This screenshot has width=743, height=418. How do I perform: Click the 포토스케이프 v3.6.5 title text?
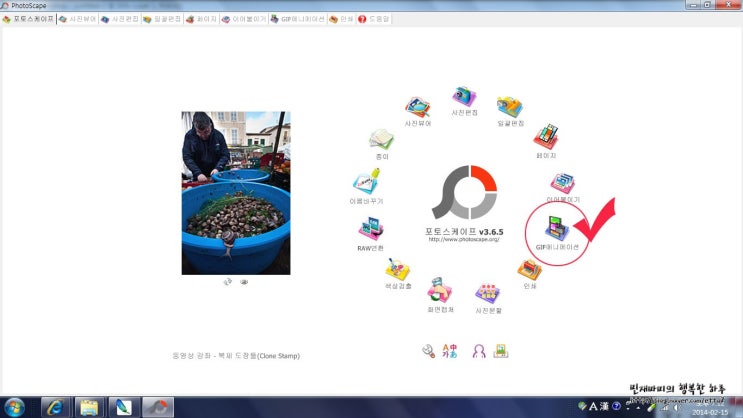(464, 232)
